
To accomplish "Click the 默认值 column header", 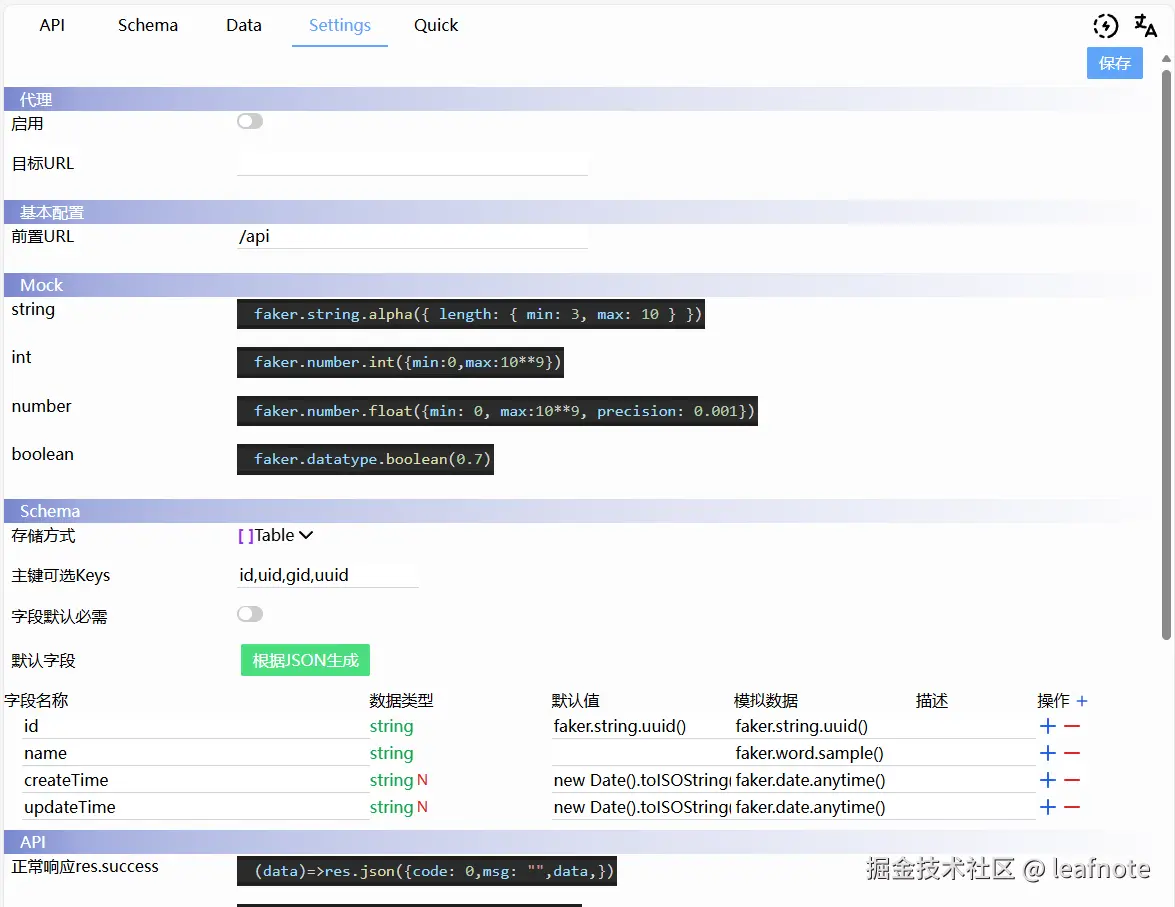I will 576,701.
